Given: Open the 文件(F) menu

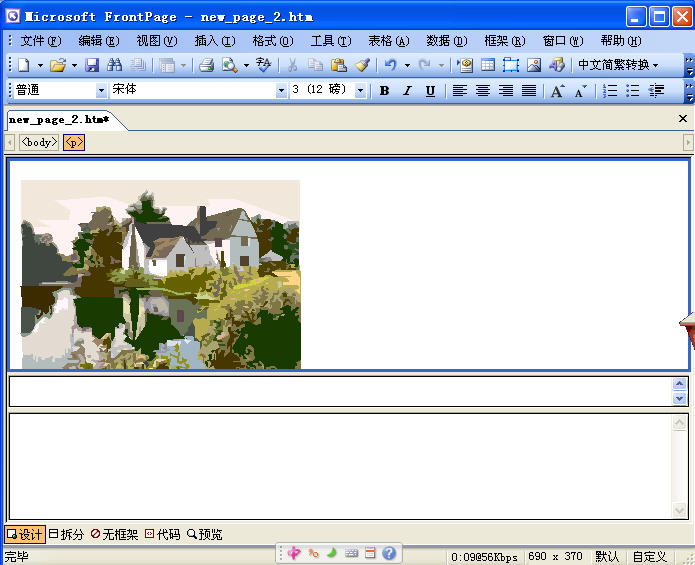Looking at the screenshot, I should (x=41, y=41).
